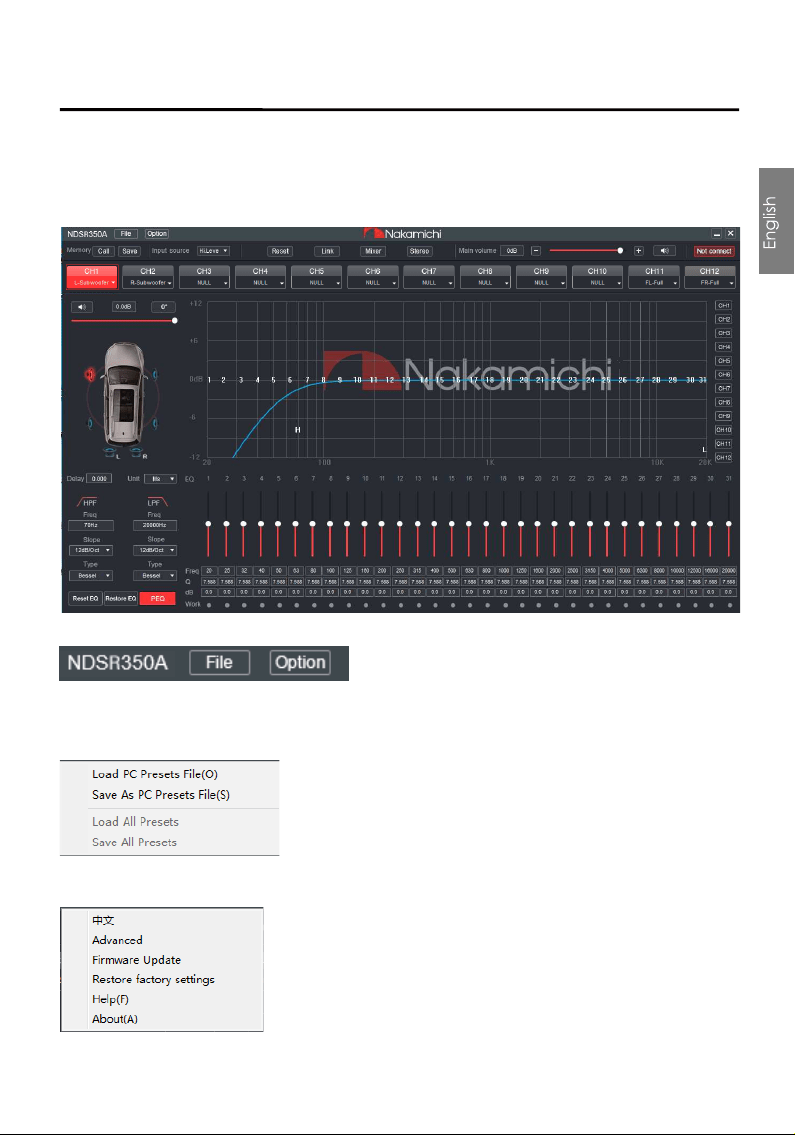Increase main volume with the plus button
Image resolution: width=795 pixels, height=1135 pixels.
(x=639, y=251)
